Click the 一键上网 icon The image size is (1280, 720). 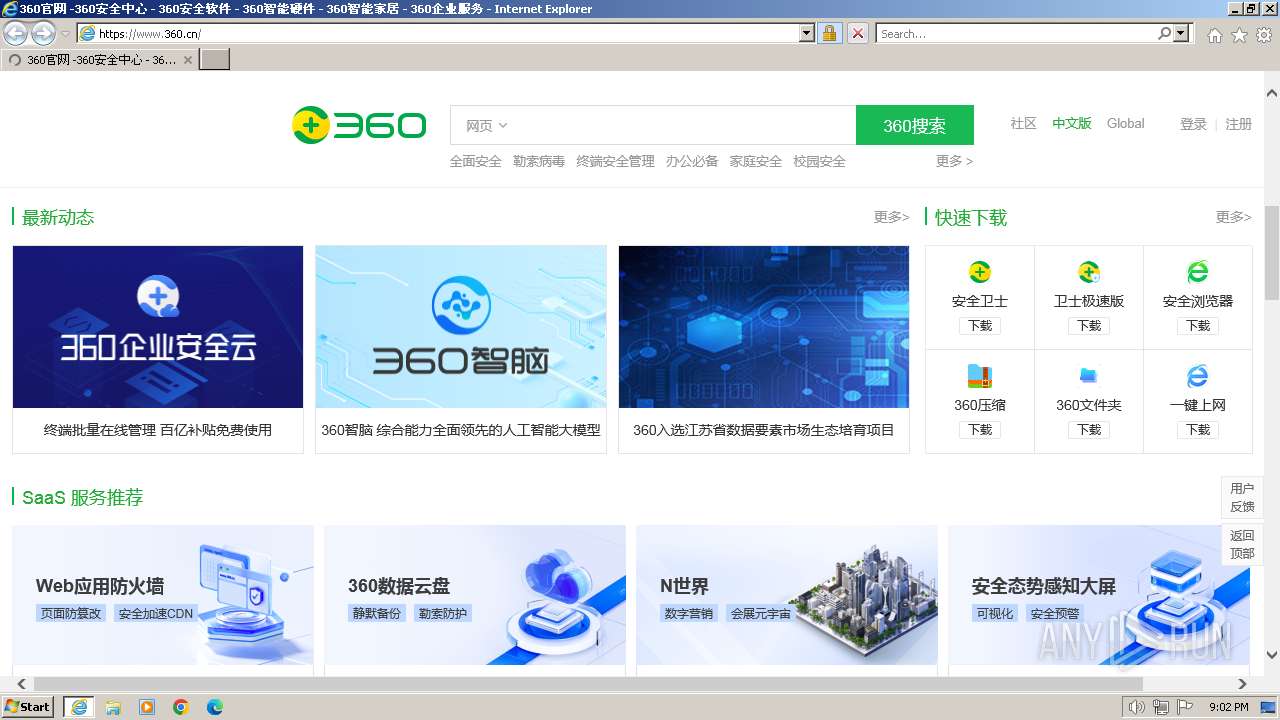(x=1197, y=376)
